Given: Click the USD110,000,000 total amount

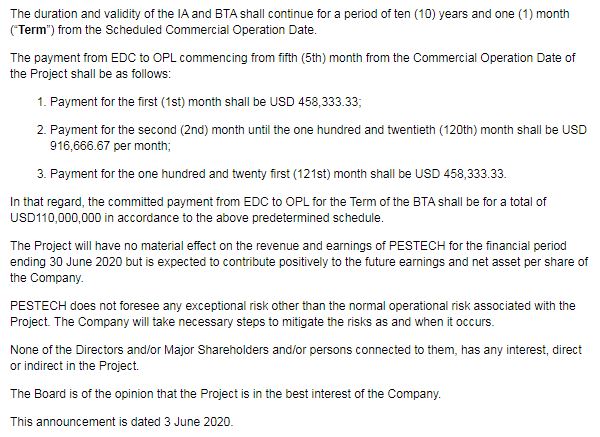Looking at the screenshot, I should 56,218.
